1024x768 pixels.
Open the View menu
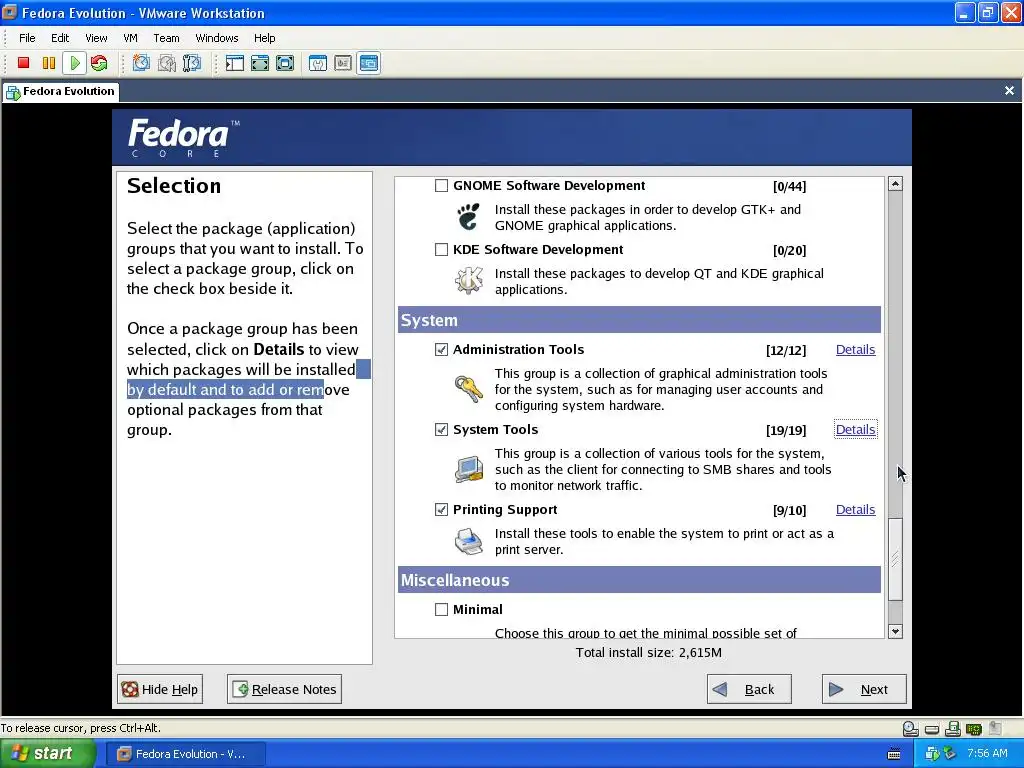96,38
